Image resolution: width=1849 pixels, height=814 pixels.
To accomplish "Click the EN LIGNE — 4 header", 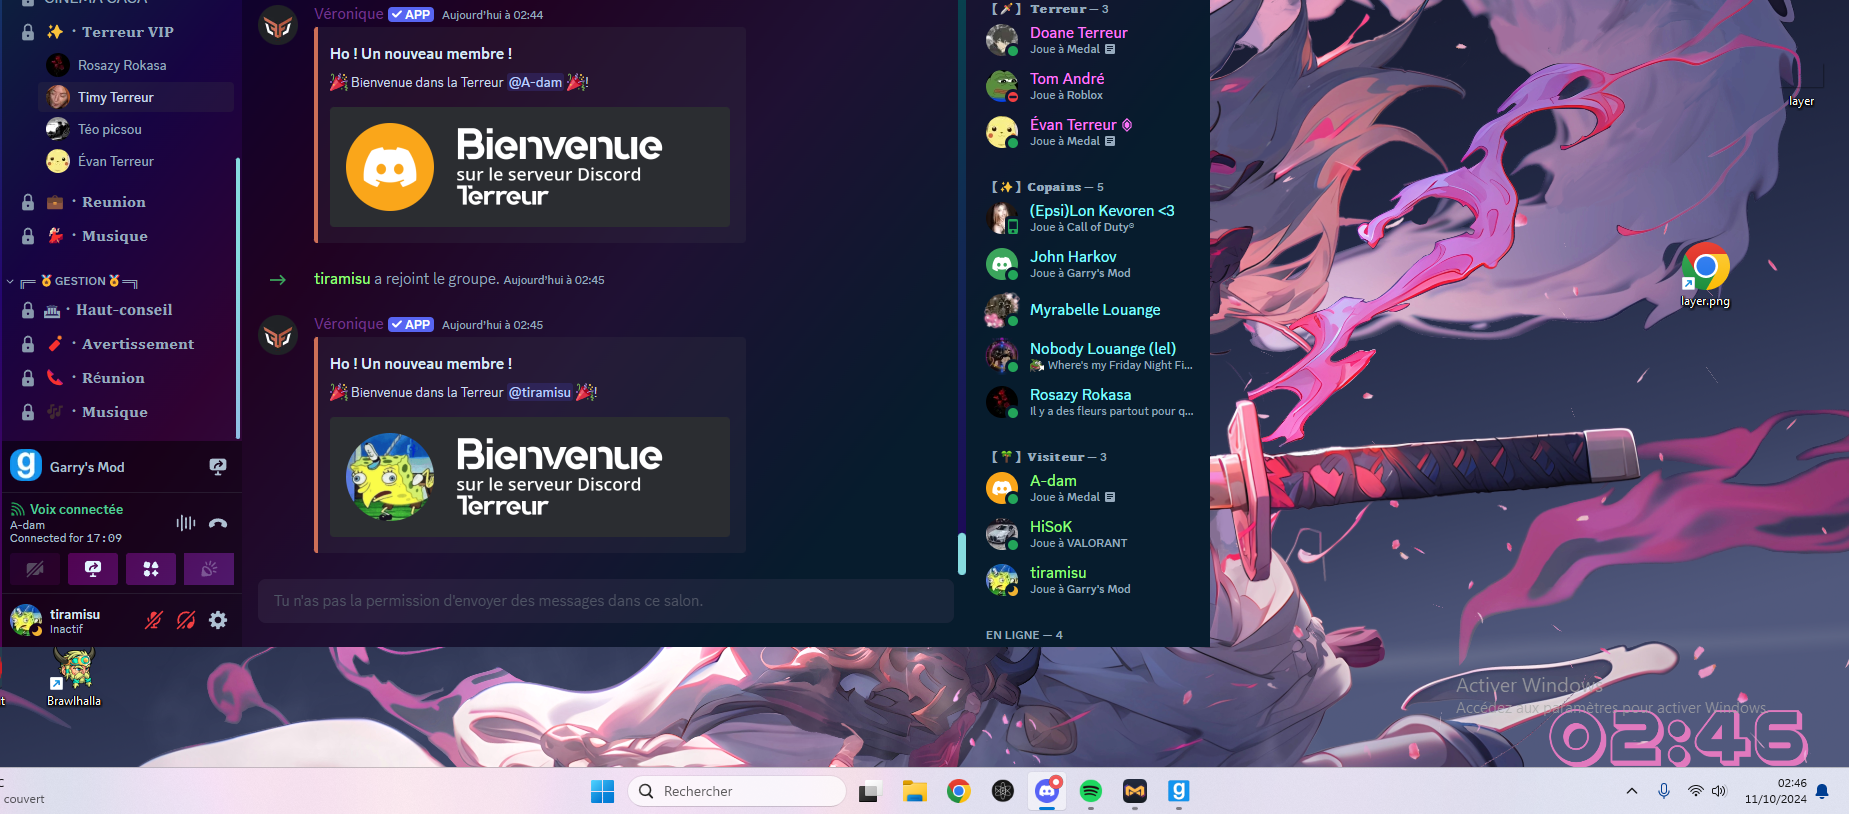I will (1024, 635).
